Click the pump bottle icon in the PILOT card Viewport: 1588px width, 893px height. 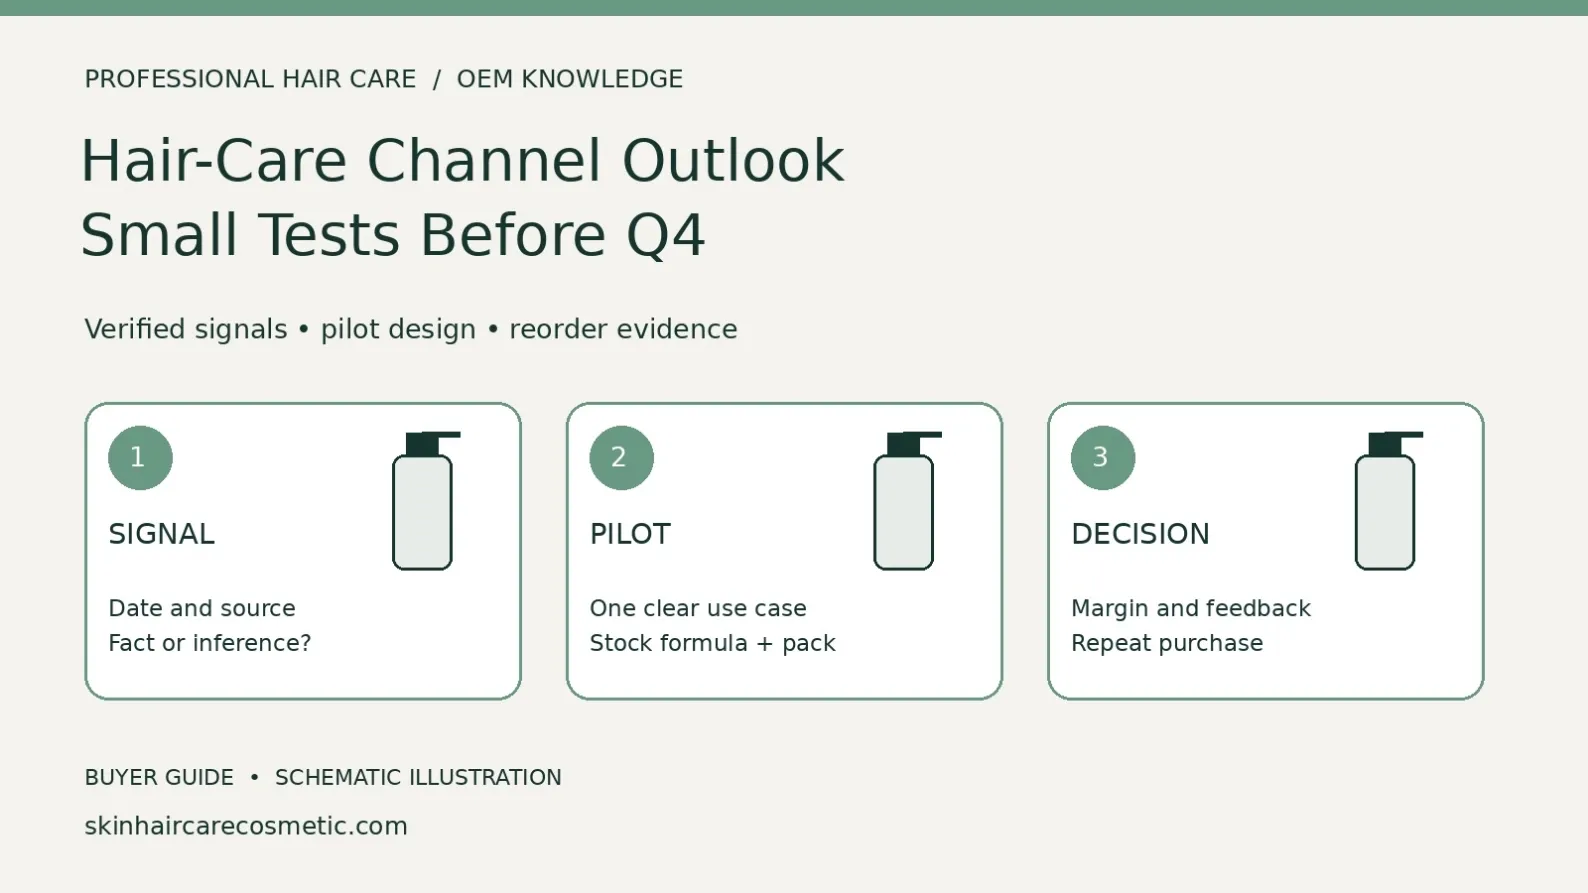click(907, 501)
